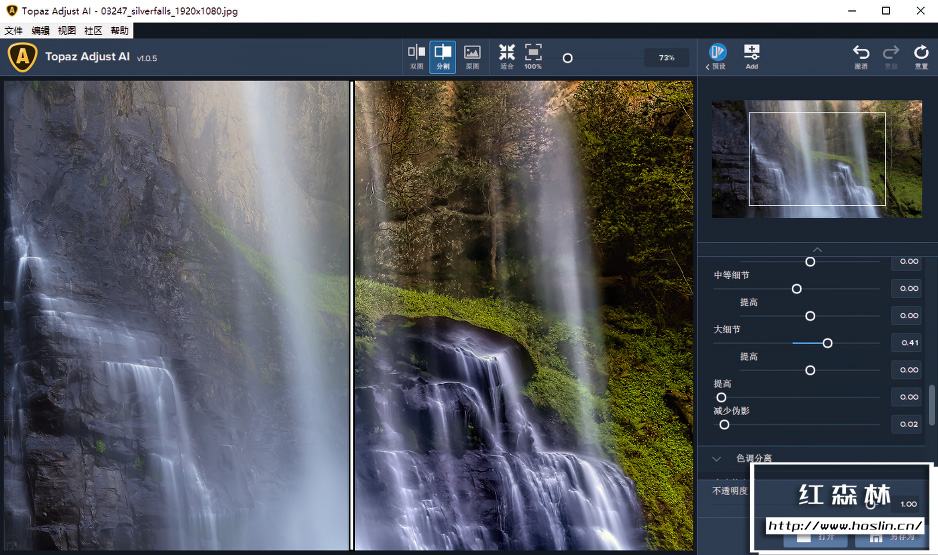Adjust the 中等细节 slider handle
This screenshot has width=938, height=555.
tap(797, 289)
